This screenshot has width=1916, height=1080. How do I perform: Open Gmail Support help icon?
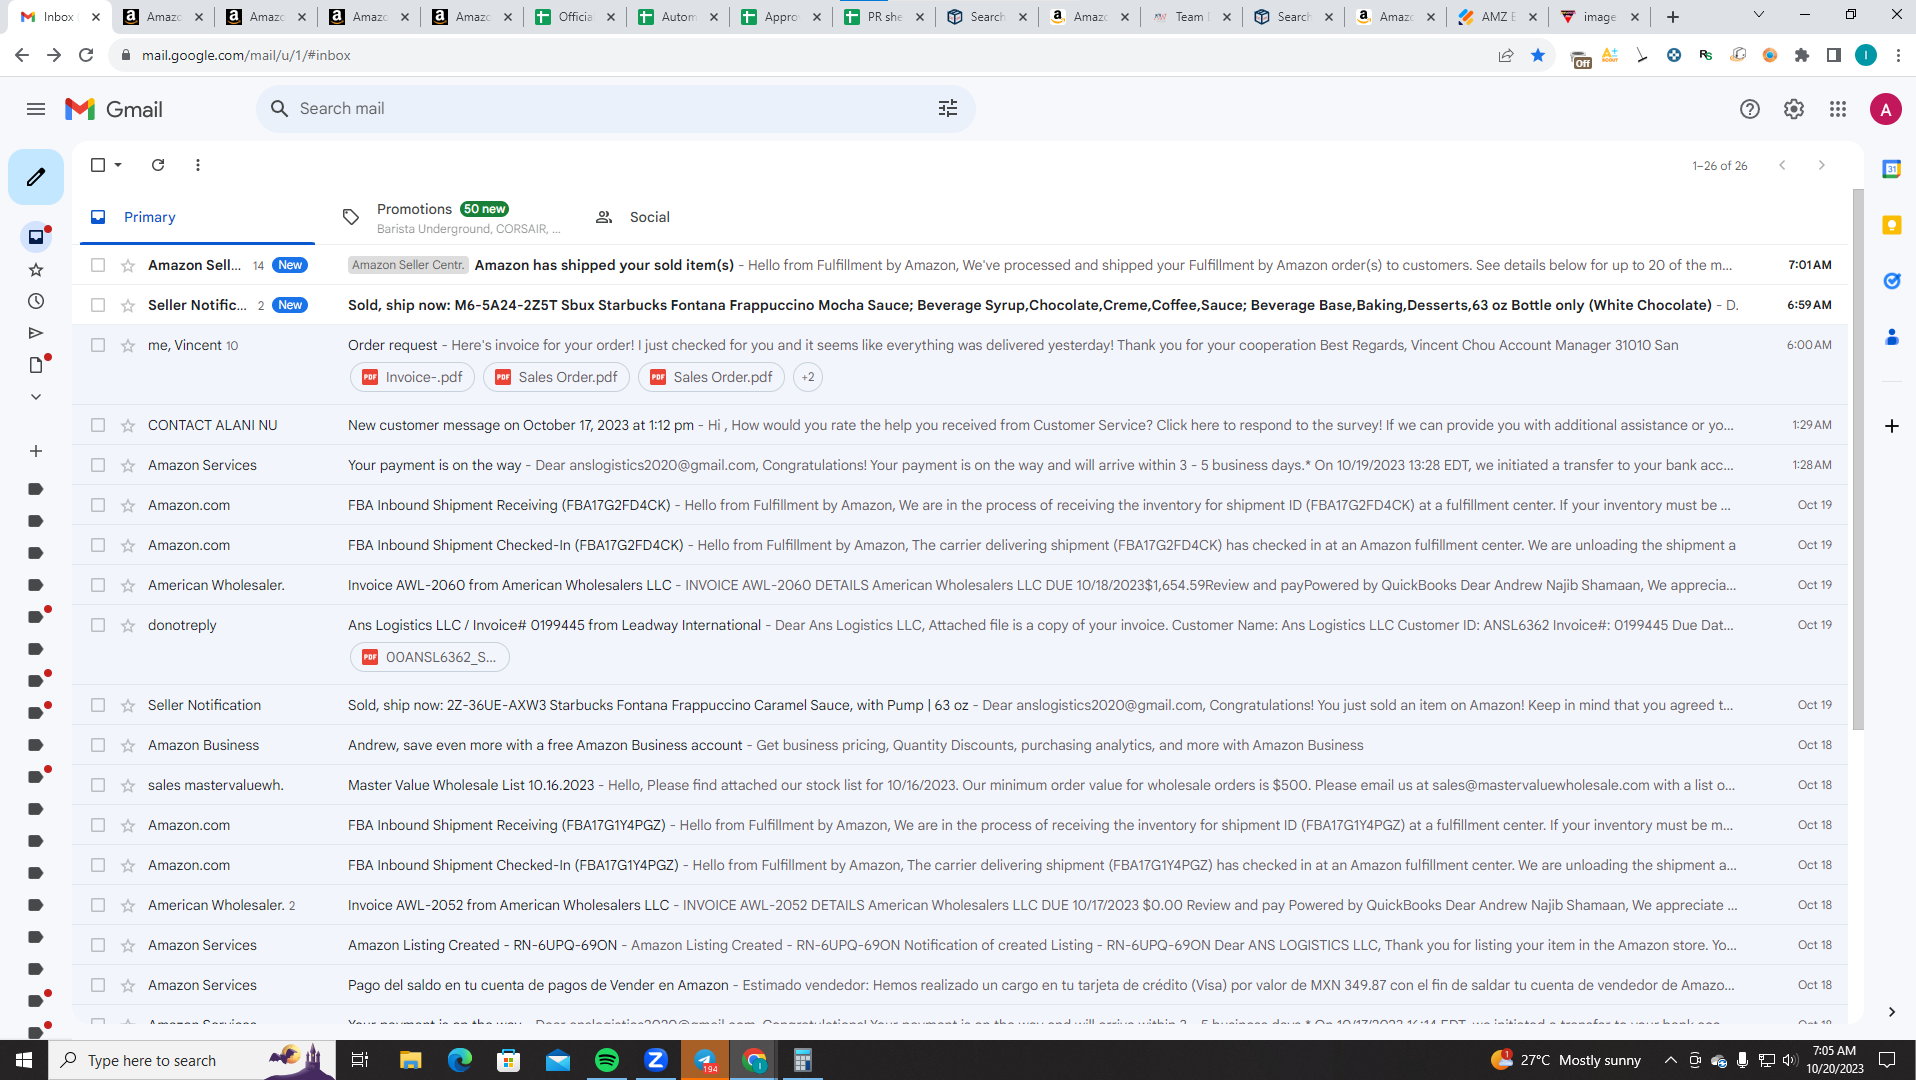(1750, 109)
